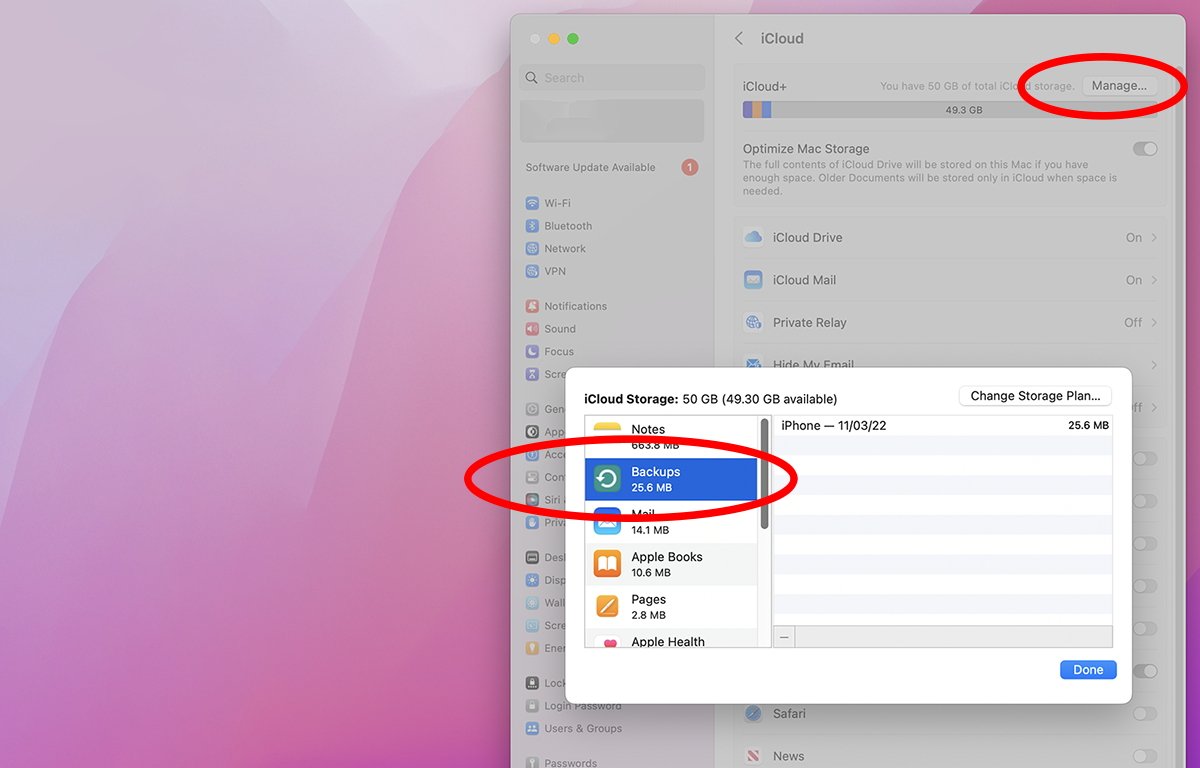1200x768 pixels.
Task: Select the Network globe icon in sidebar
Action: coord(532,249)
